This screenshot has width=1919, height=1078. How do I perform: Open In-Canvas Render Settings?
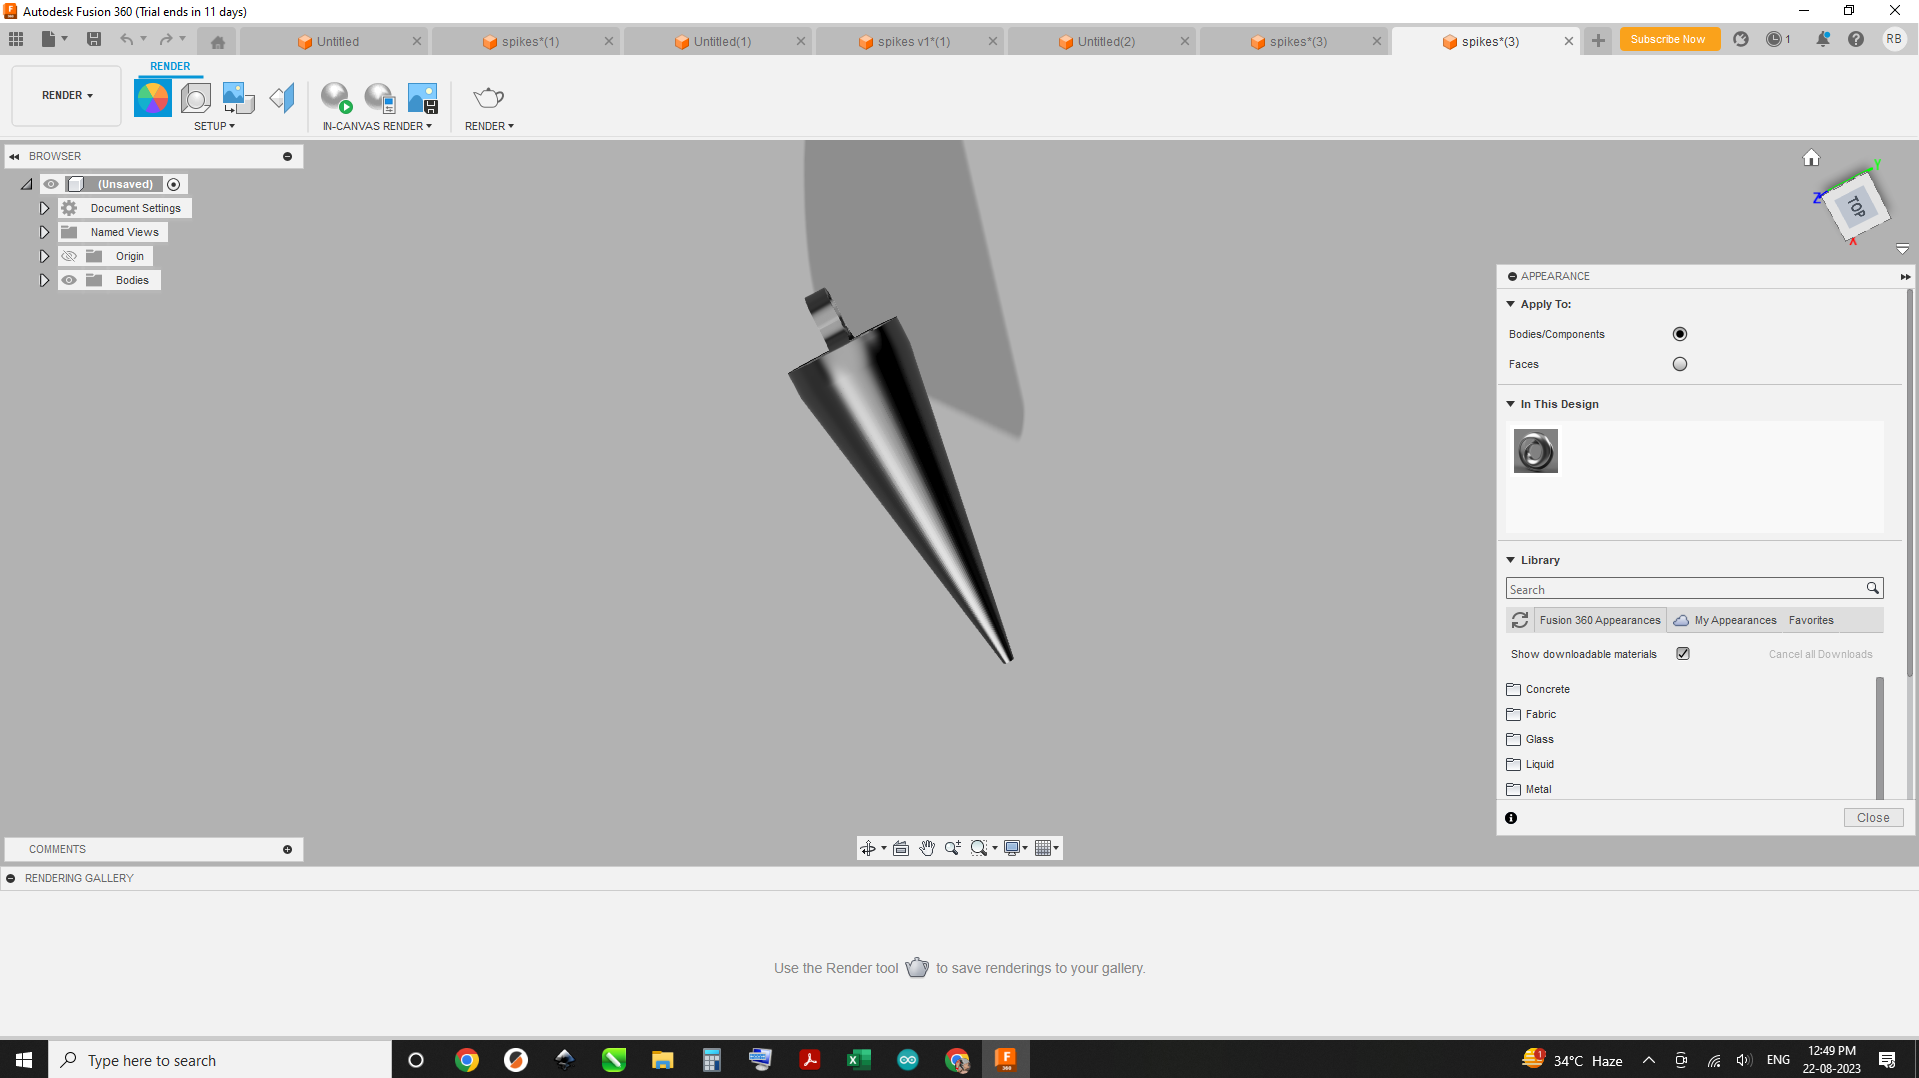[x=379, y=99]
